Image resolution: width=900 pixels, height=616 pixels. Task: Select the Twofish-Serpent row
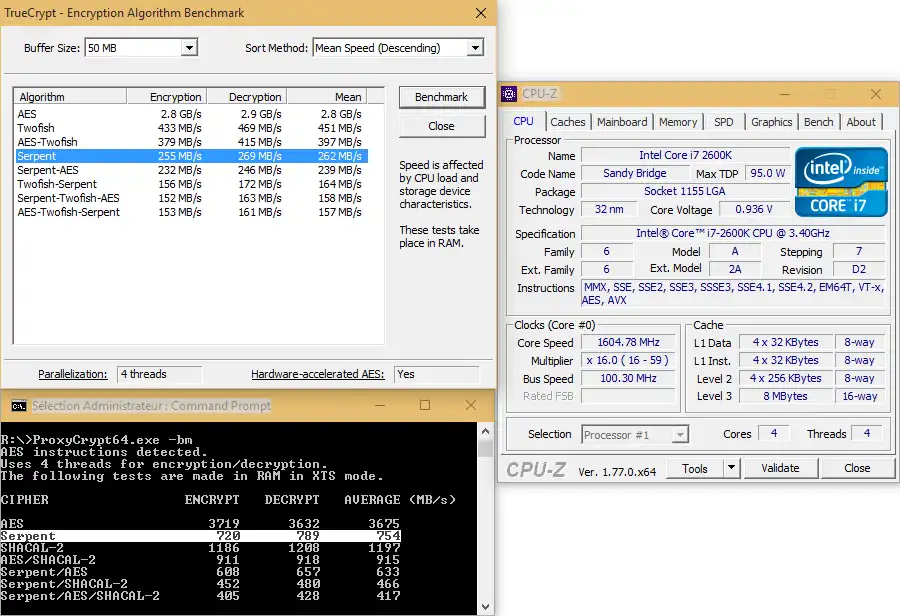pyautogui.click(x=191, y=184)
